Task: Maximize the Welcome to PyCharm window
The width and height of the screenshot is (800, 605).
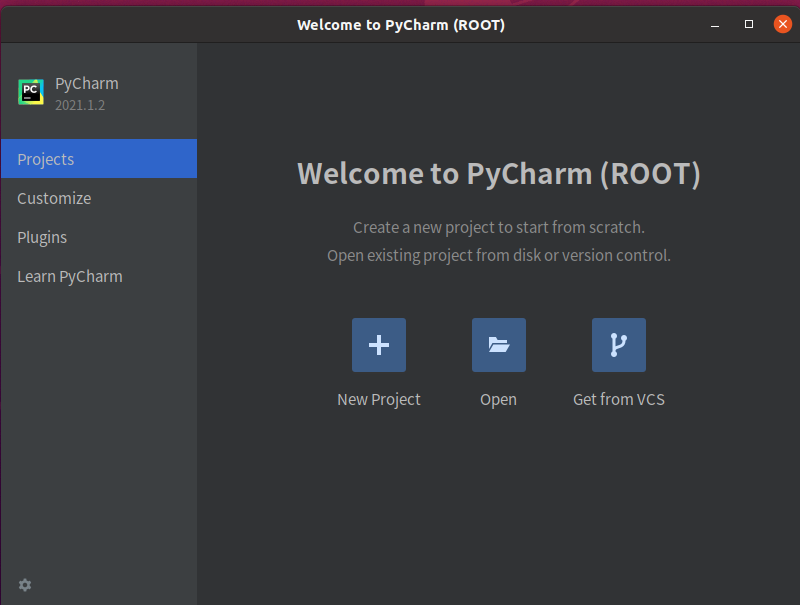Action: click(748, 24)
